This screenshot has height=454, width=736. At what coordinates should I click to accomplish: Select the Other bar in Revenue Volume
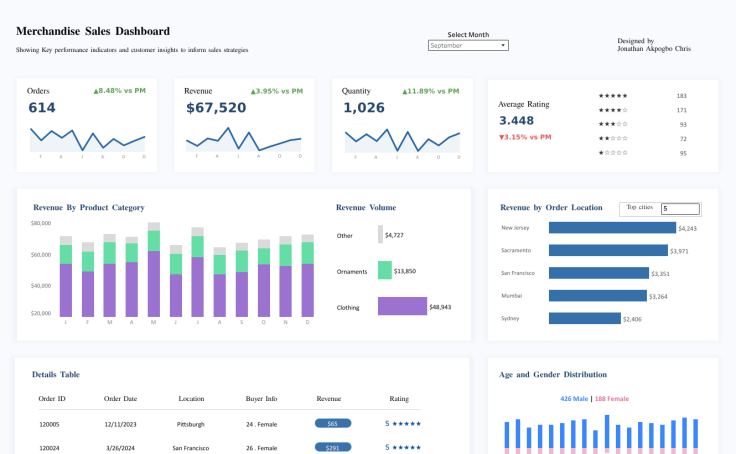point(380,234)
